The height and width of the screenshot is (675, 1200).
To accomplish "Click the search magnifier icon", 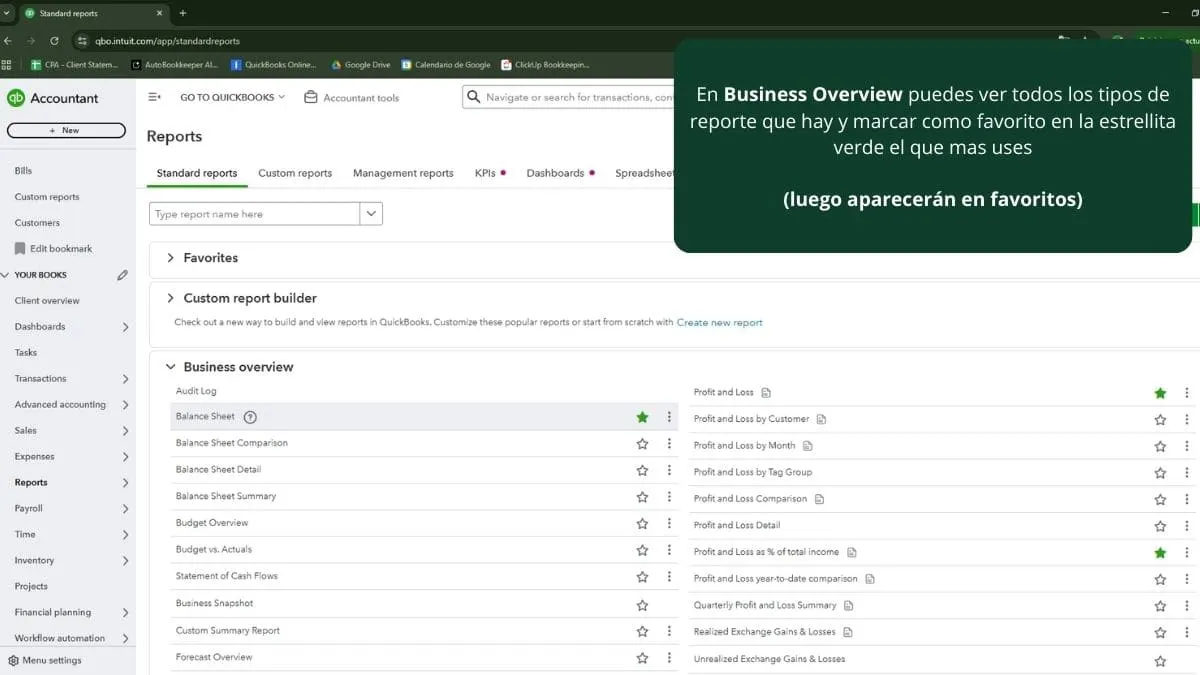I will point(474,97).
